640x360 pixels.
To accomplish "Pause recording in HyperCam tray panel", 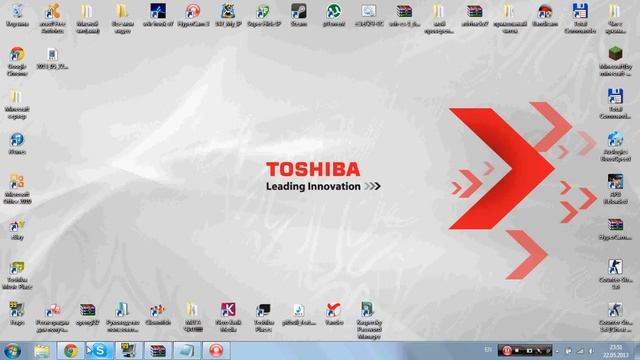I will tap(507, 350).
